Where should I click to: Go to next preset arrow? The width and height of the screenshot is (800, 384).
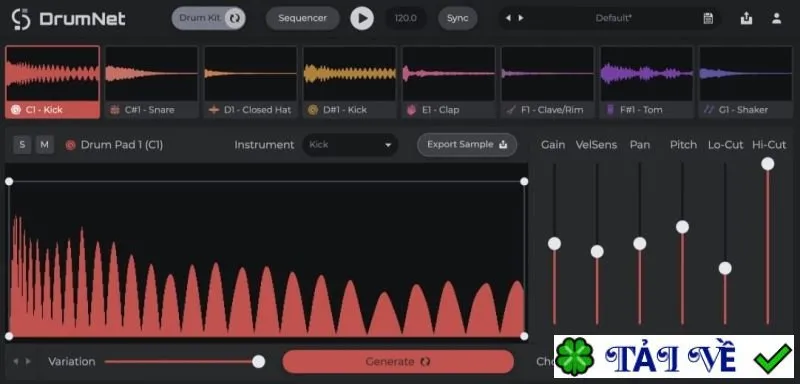coord(521,18)
